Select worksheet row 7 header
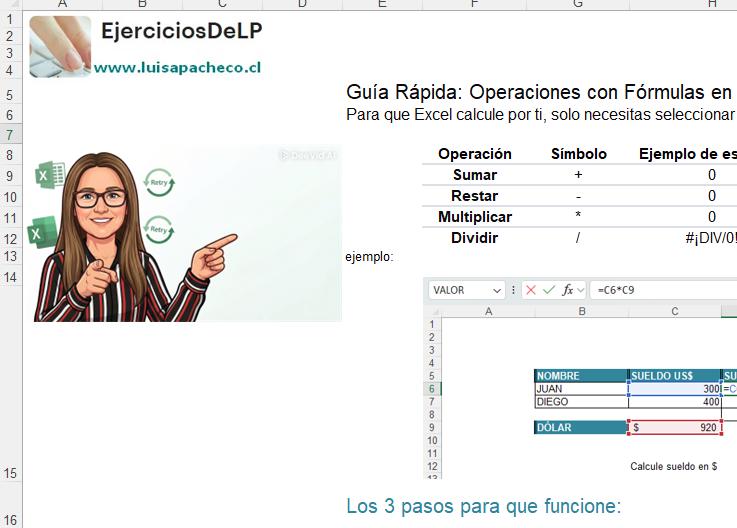Screen dimensions: 737x528 pos(10,135)
